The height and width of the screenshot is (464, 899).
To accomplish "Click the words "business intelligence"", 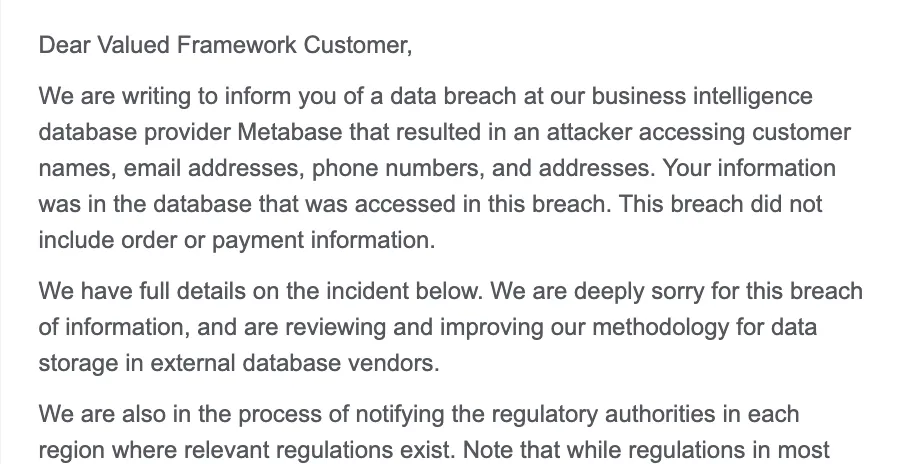I will [702, 97].
